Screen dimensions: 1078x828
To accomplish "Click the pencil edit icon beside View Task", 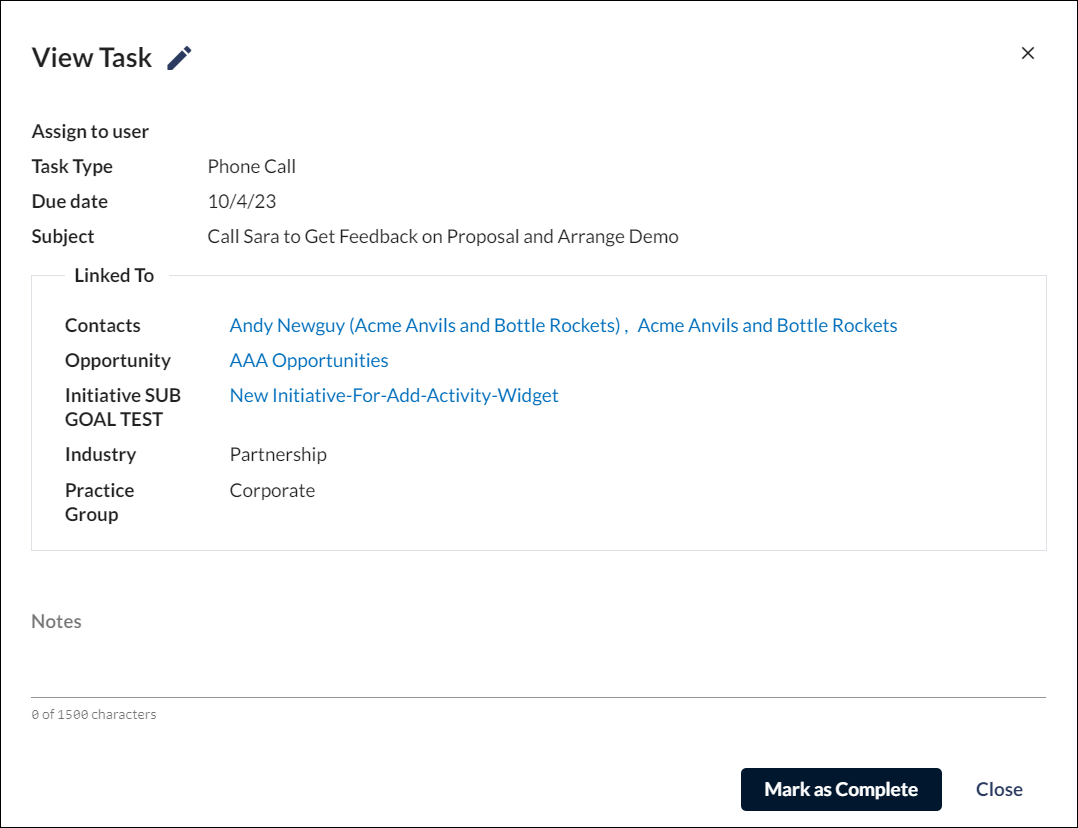I will [x=179, y=58].
